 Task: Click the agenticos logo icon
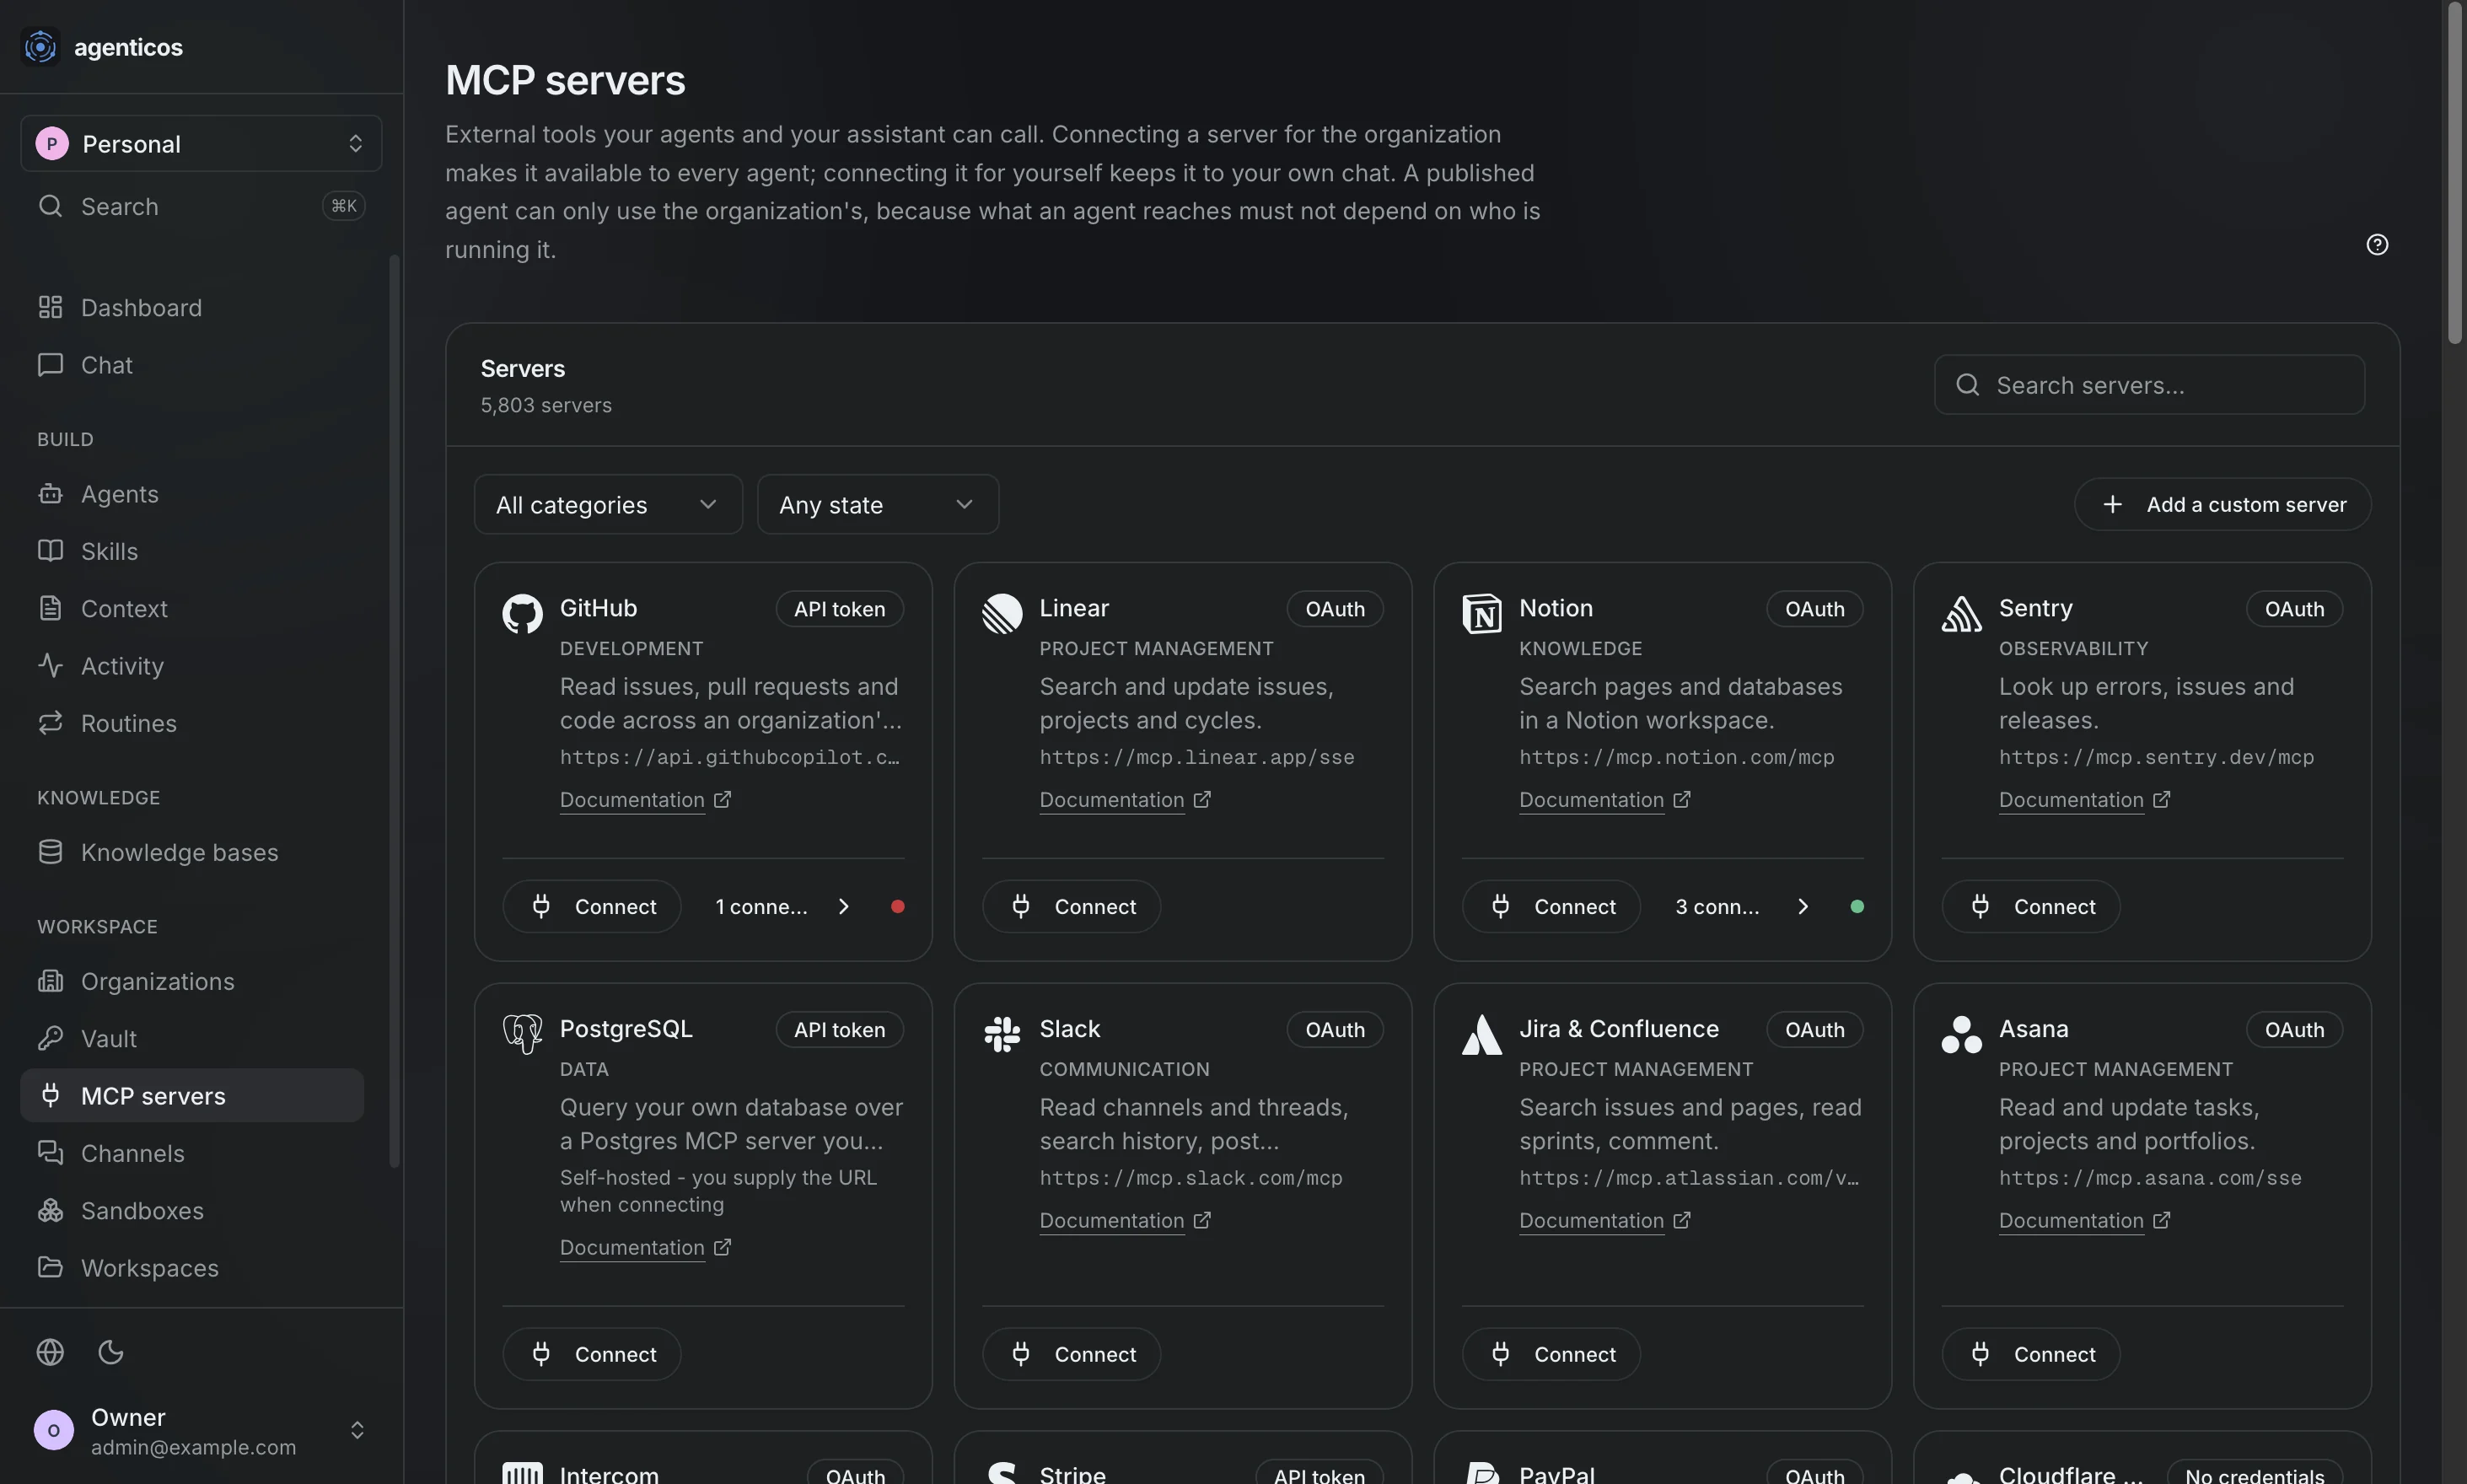(40, 46)
